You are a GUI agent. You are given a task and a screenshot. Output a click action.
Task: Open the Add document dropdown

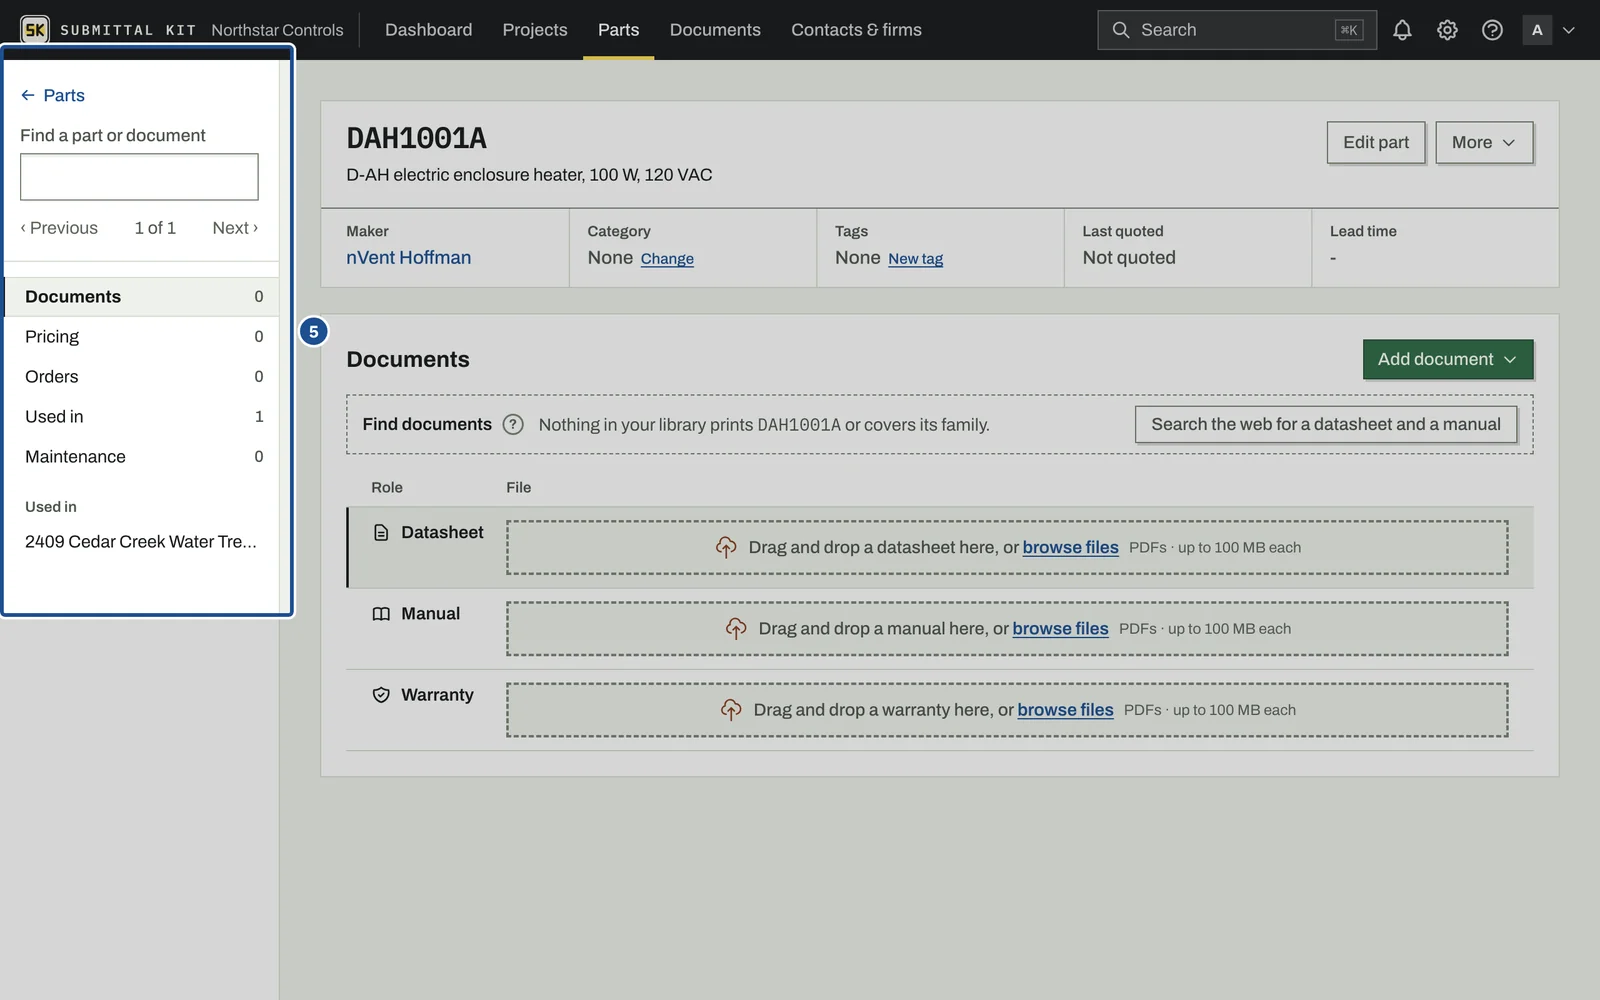pos(1447,359)
